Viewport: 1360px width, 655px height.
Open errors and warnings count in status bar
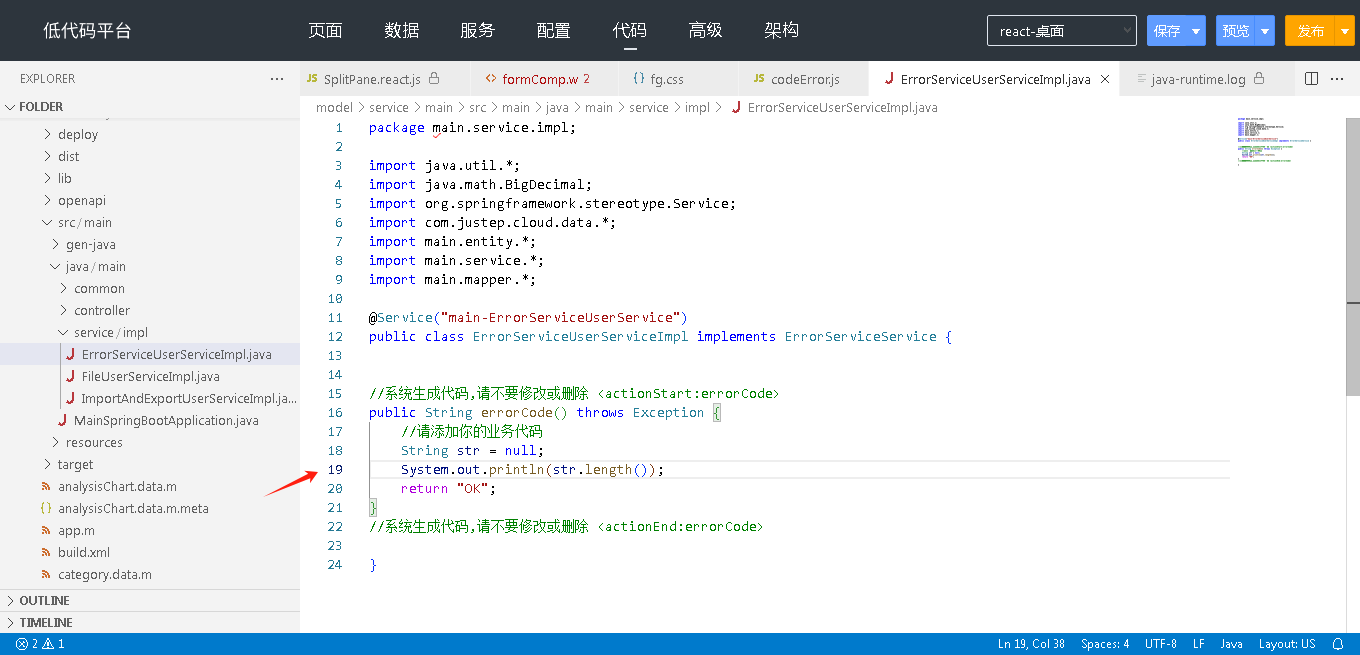point(40,644)
